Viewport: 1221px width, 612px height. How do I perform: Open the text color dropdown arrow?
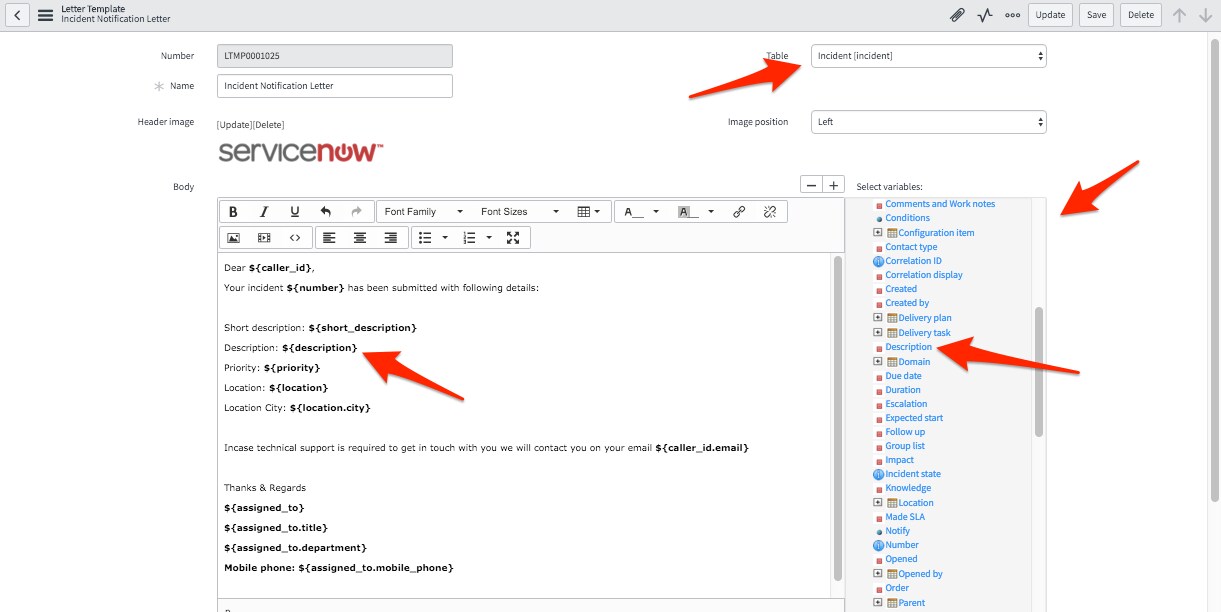[656, 212]
